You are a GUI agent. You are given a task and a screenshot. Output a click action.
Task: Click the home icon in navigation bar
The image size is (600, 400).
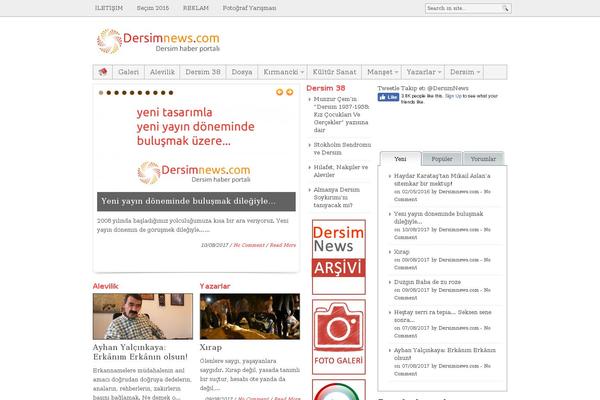(x=103, y=72)
